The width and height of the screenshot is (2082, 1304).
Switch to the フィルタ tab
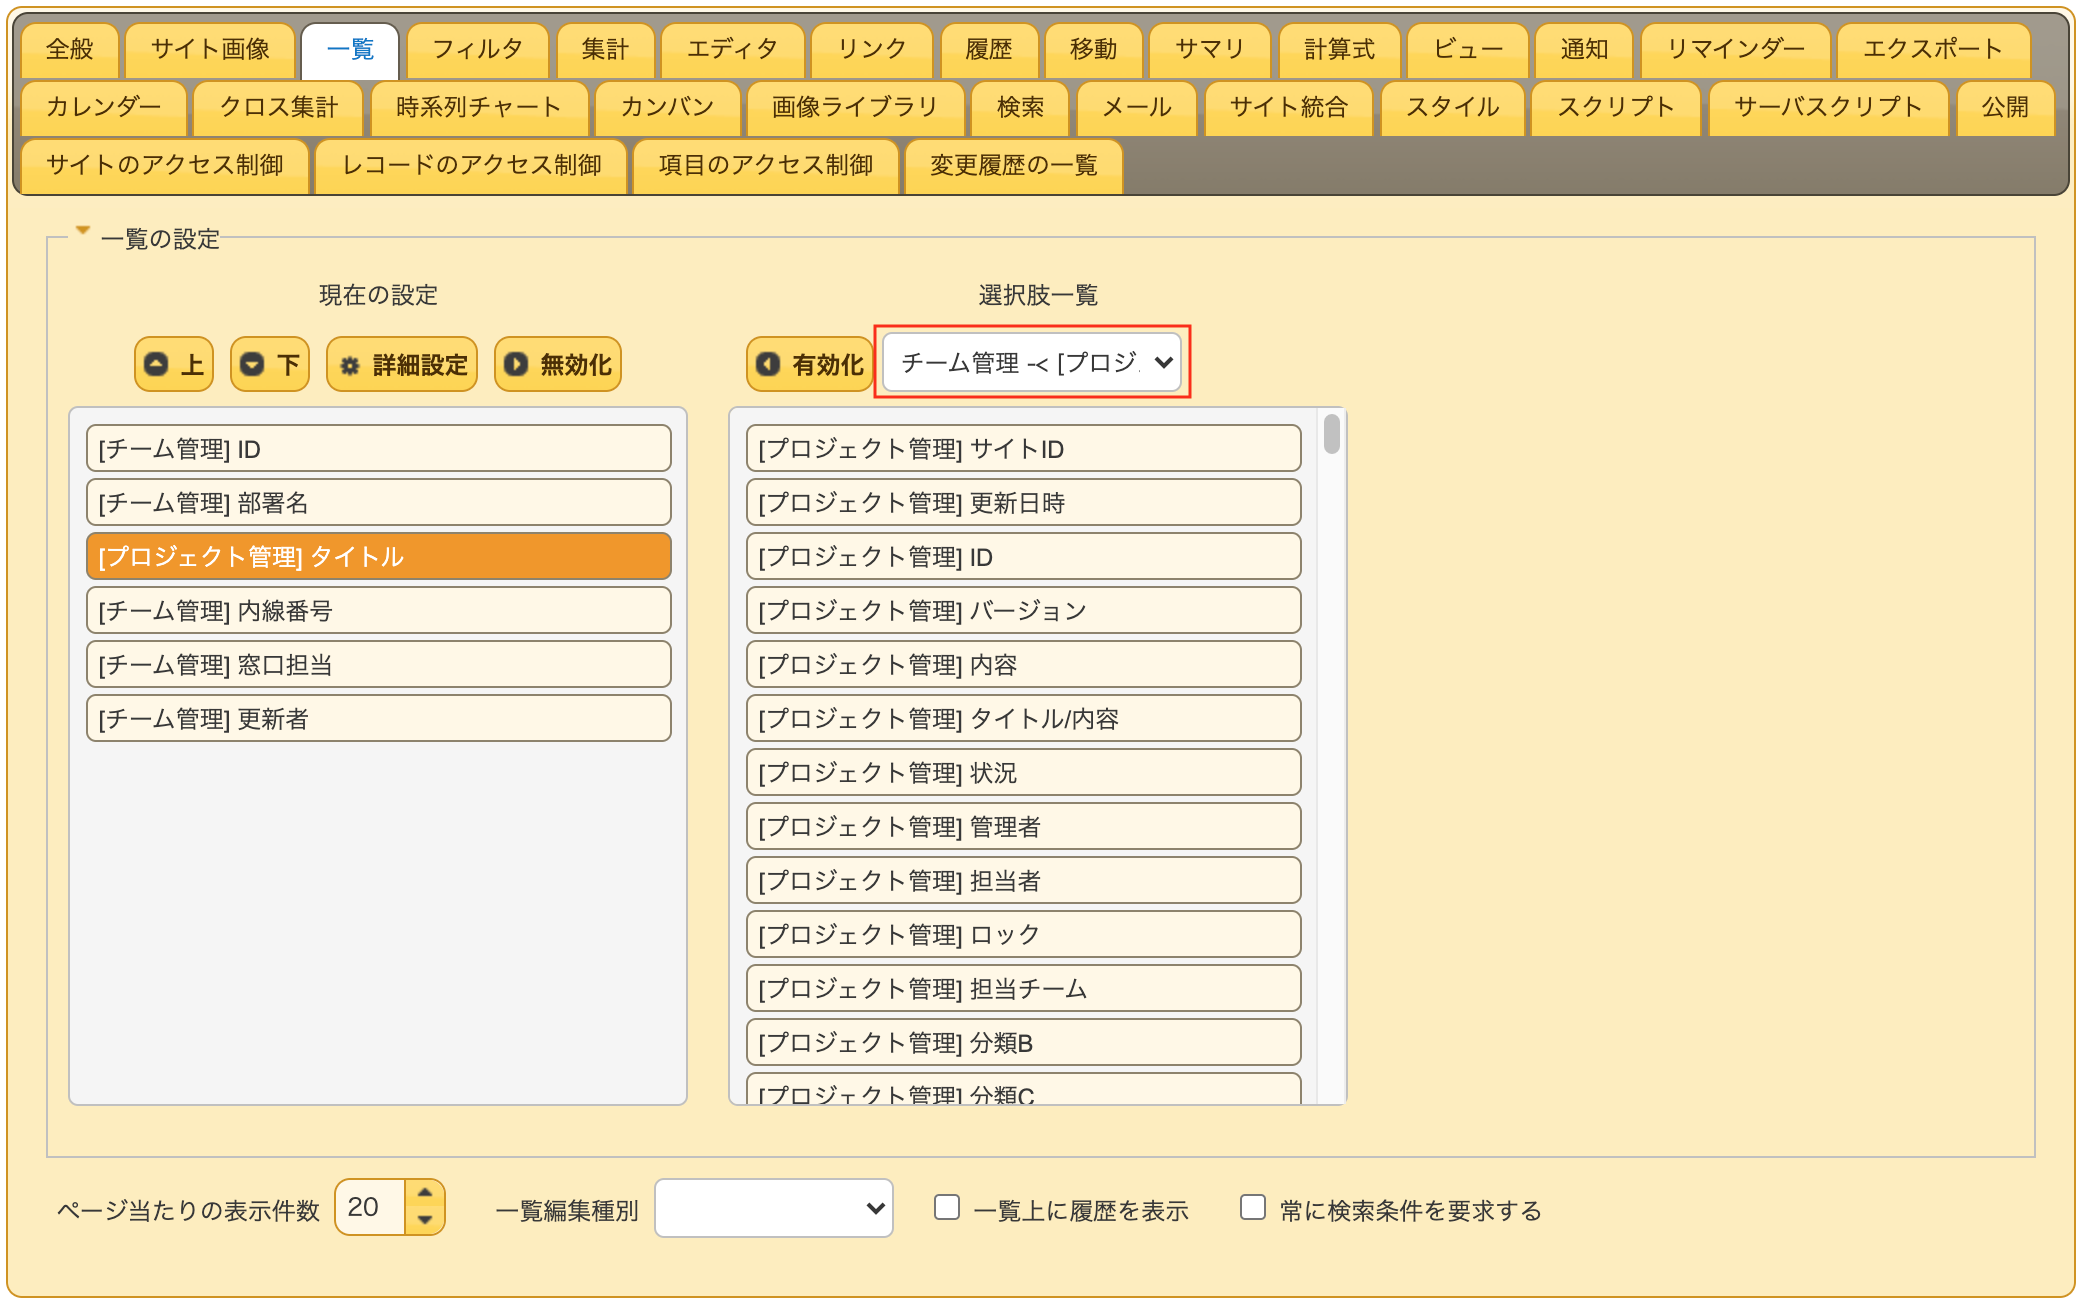(478, 50)
